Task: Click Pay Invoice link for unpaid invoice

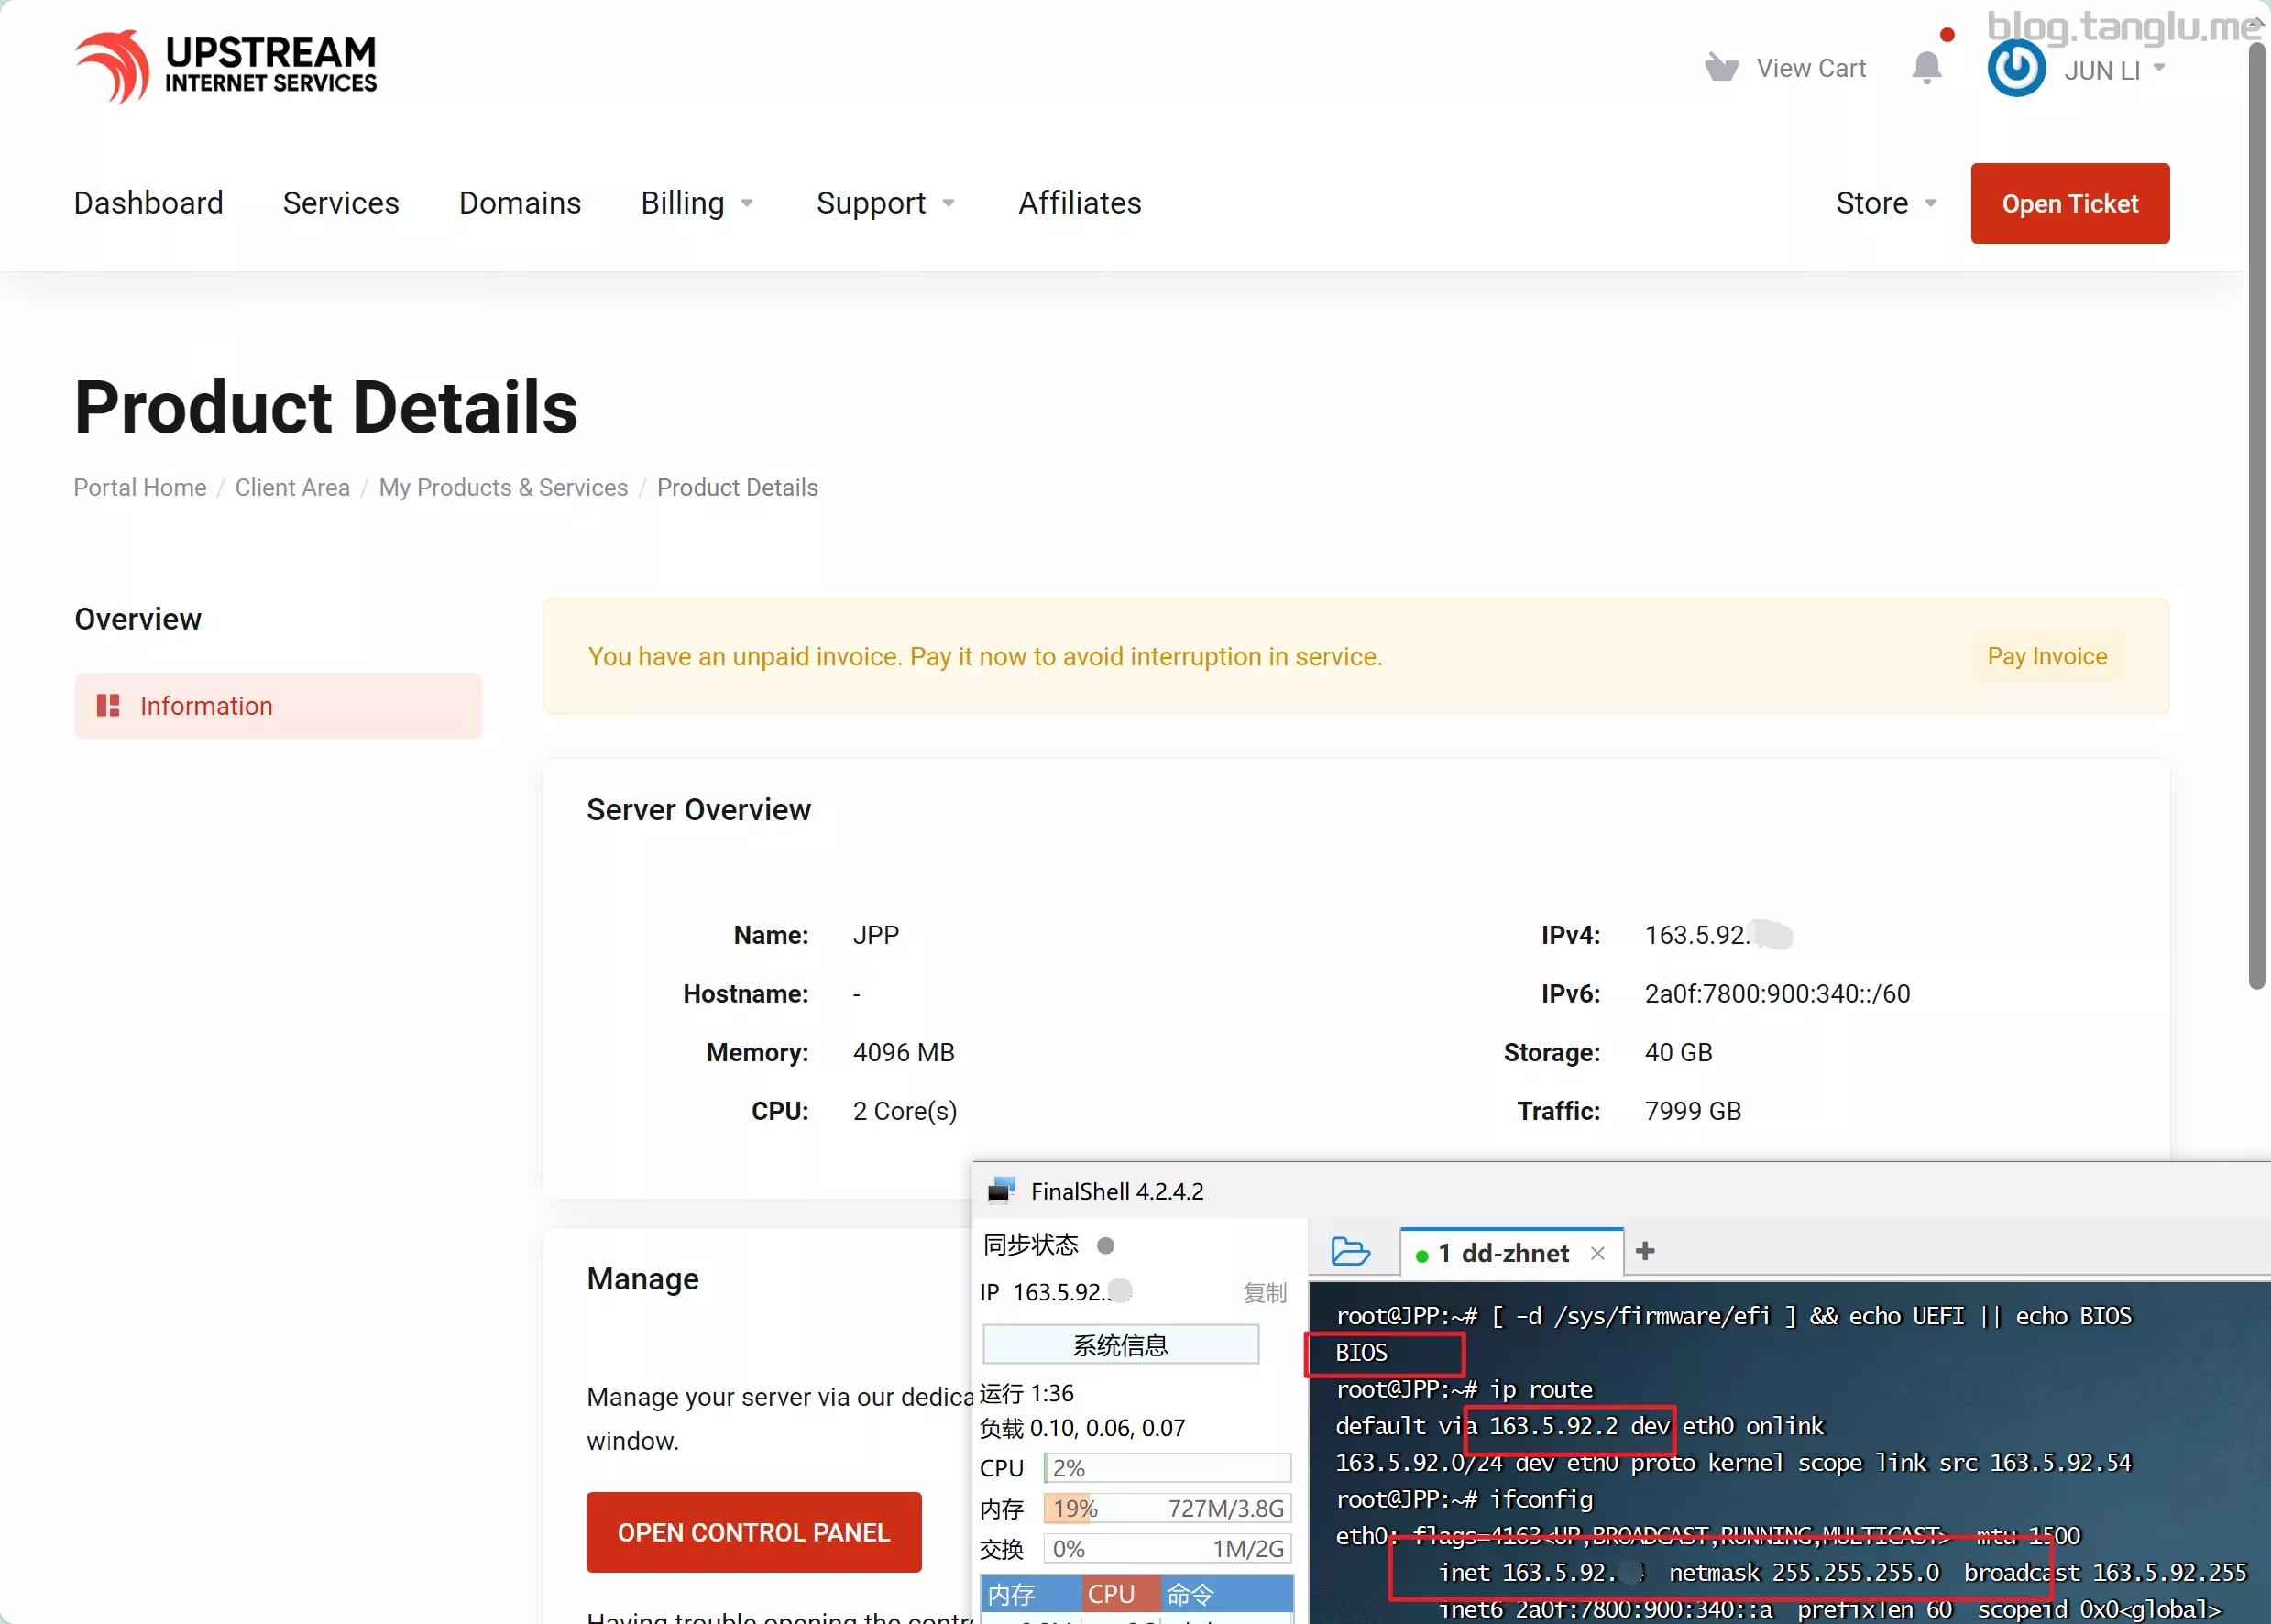Action: pyautogui.click(x=2045, y=655)
